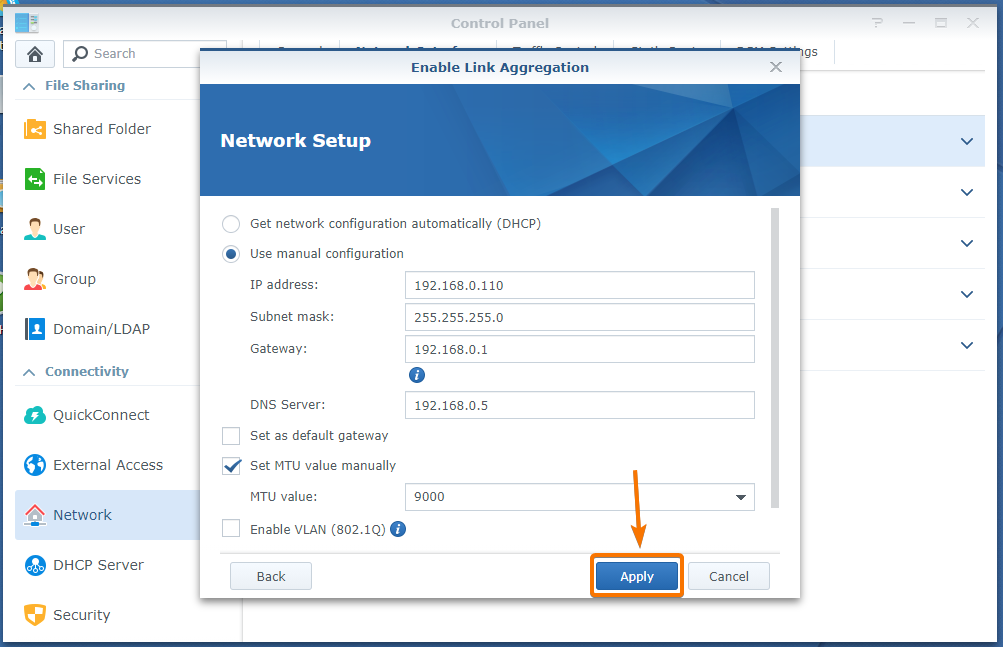The width and height of the screenshot is (1003, 647).
Task: Click Apply button
Action: pos(636,577)
